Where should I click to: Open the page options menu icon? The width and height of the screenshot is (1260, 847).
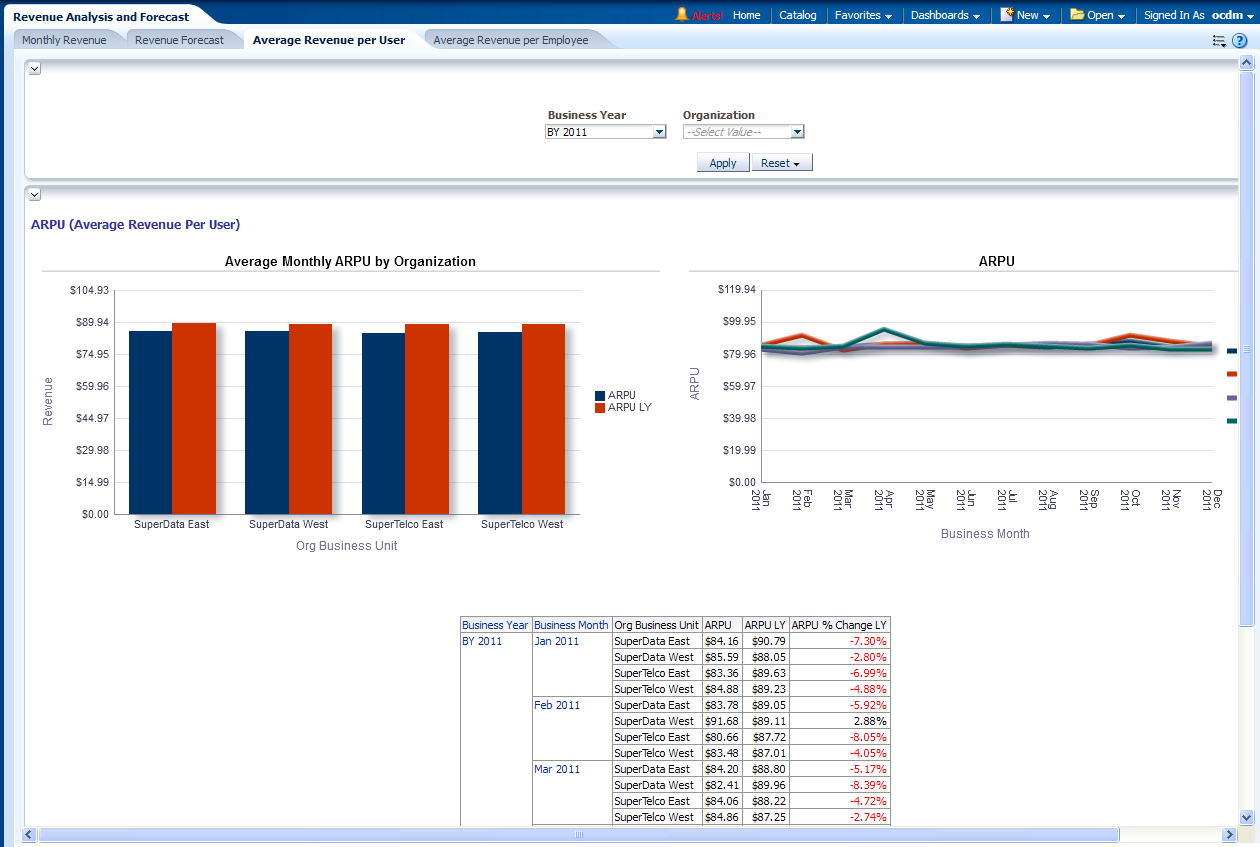click(x=1219, y=41)
